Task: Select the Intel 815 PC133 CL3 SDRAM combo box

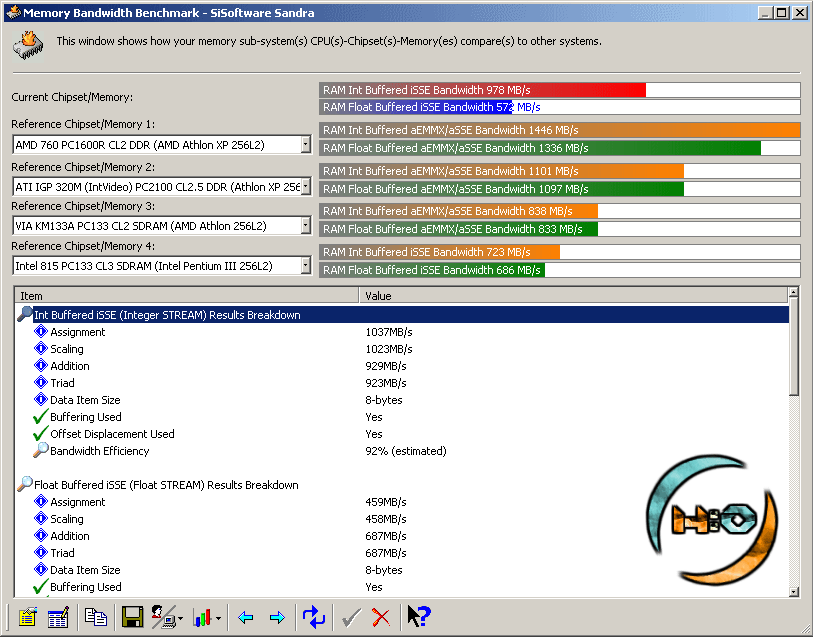Action: click(162, 265)
